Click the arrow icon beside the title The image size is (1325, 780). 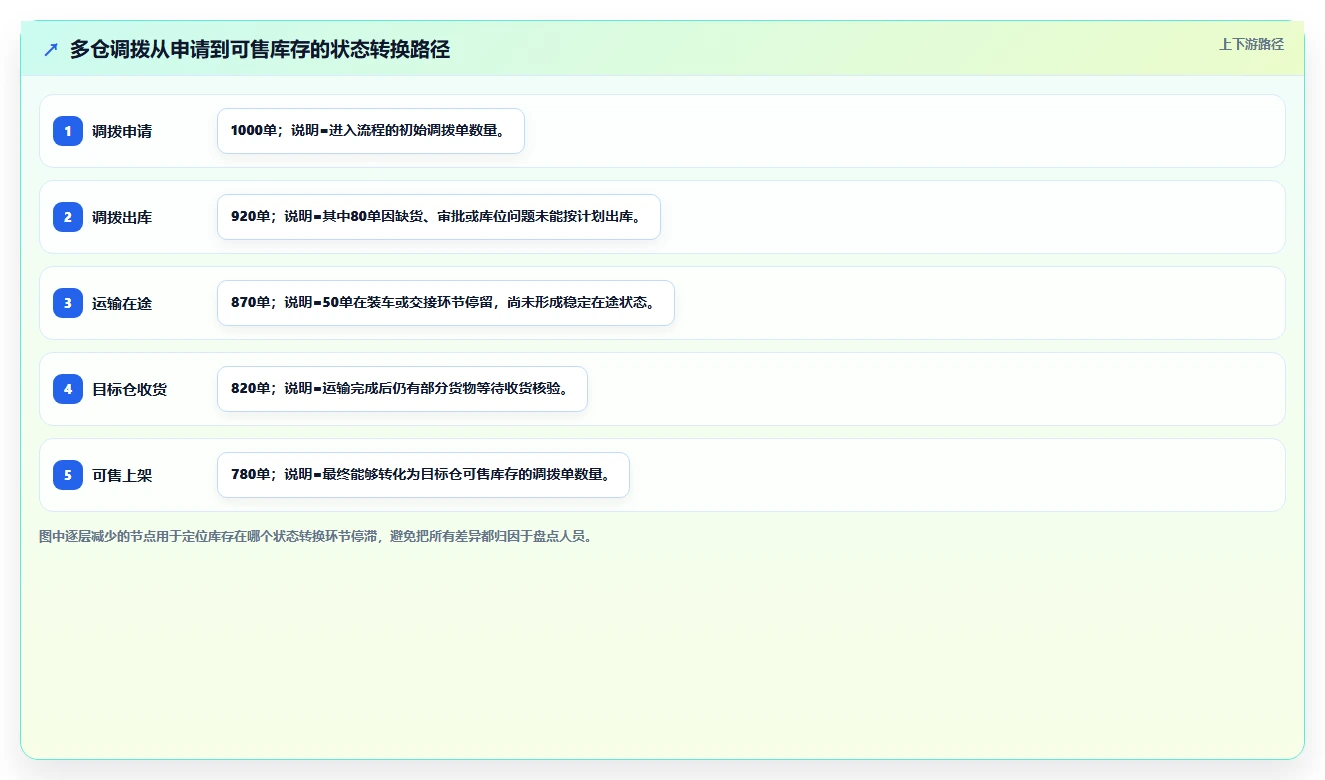click(x=51, y=50)
